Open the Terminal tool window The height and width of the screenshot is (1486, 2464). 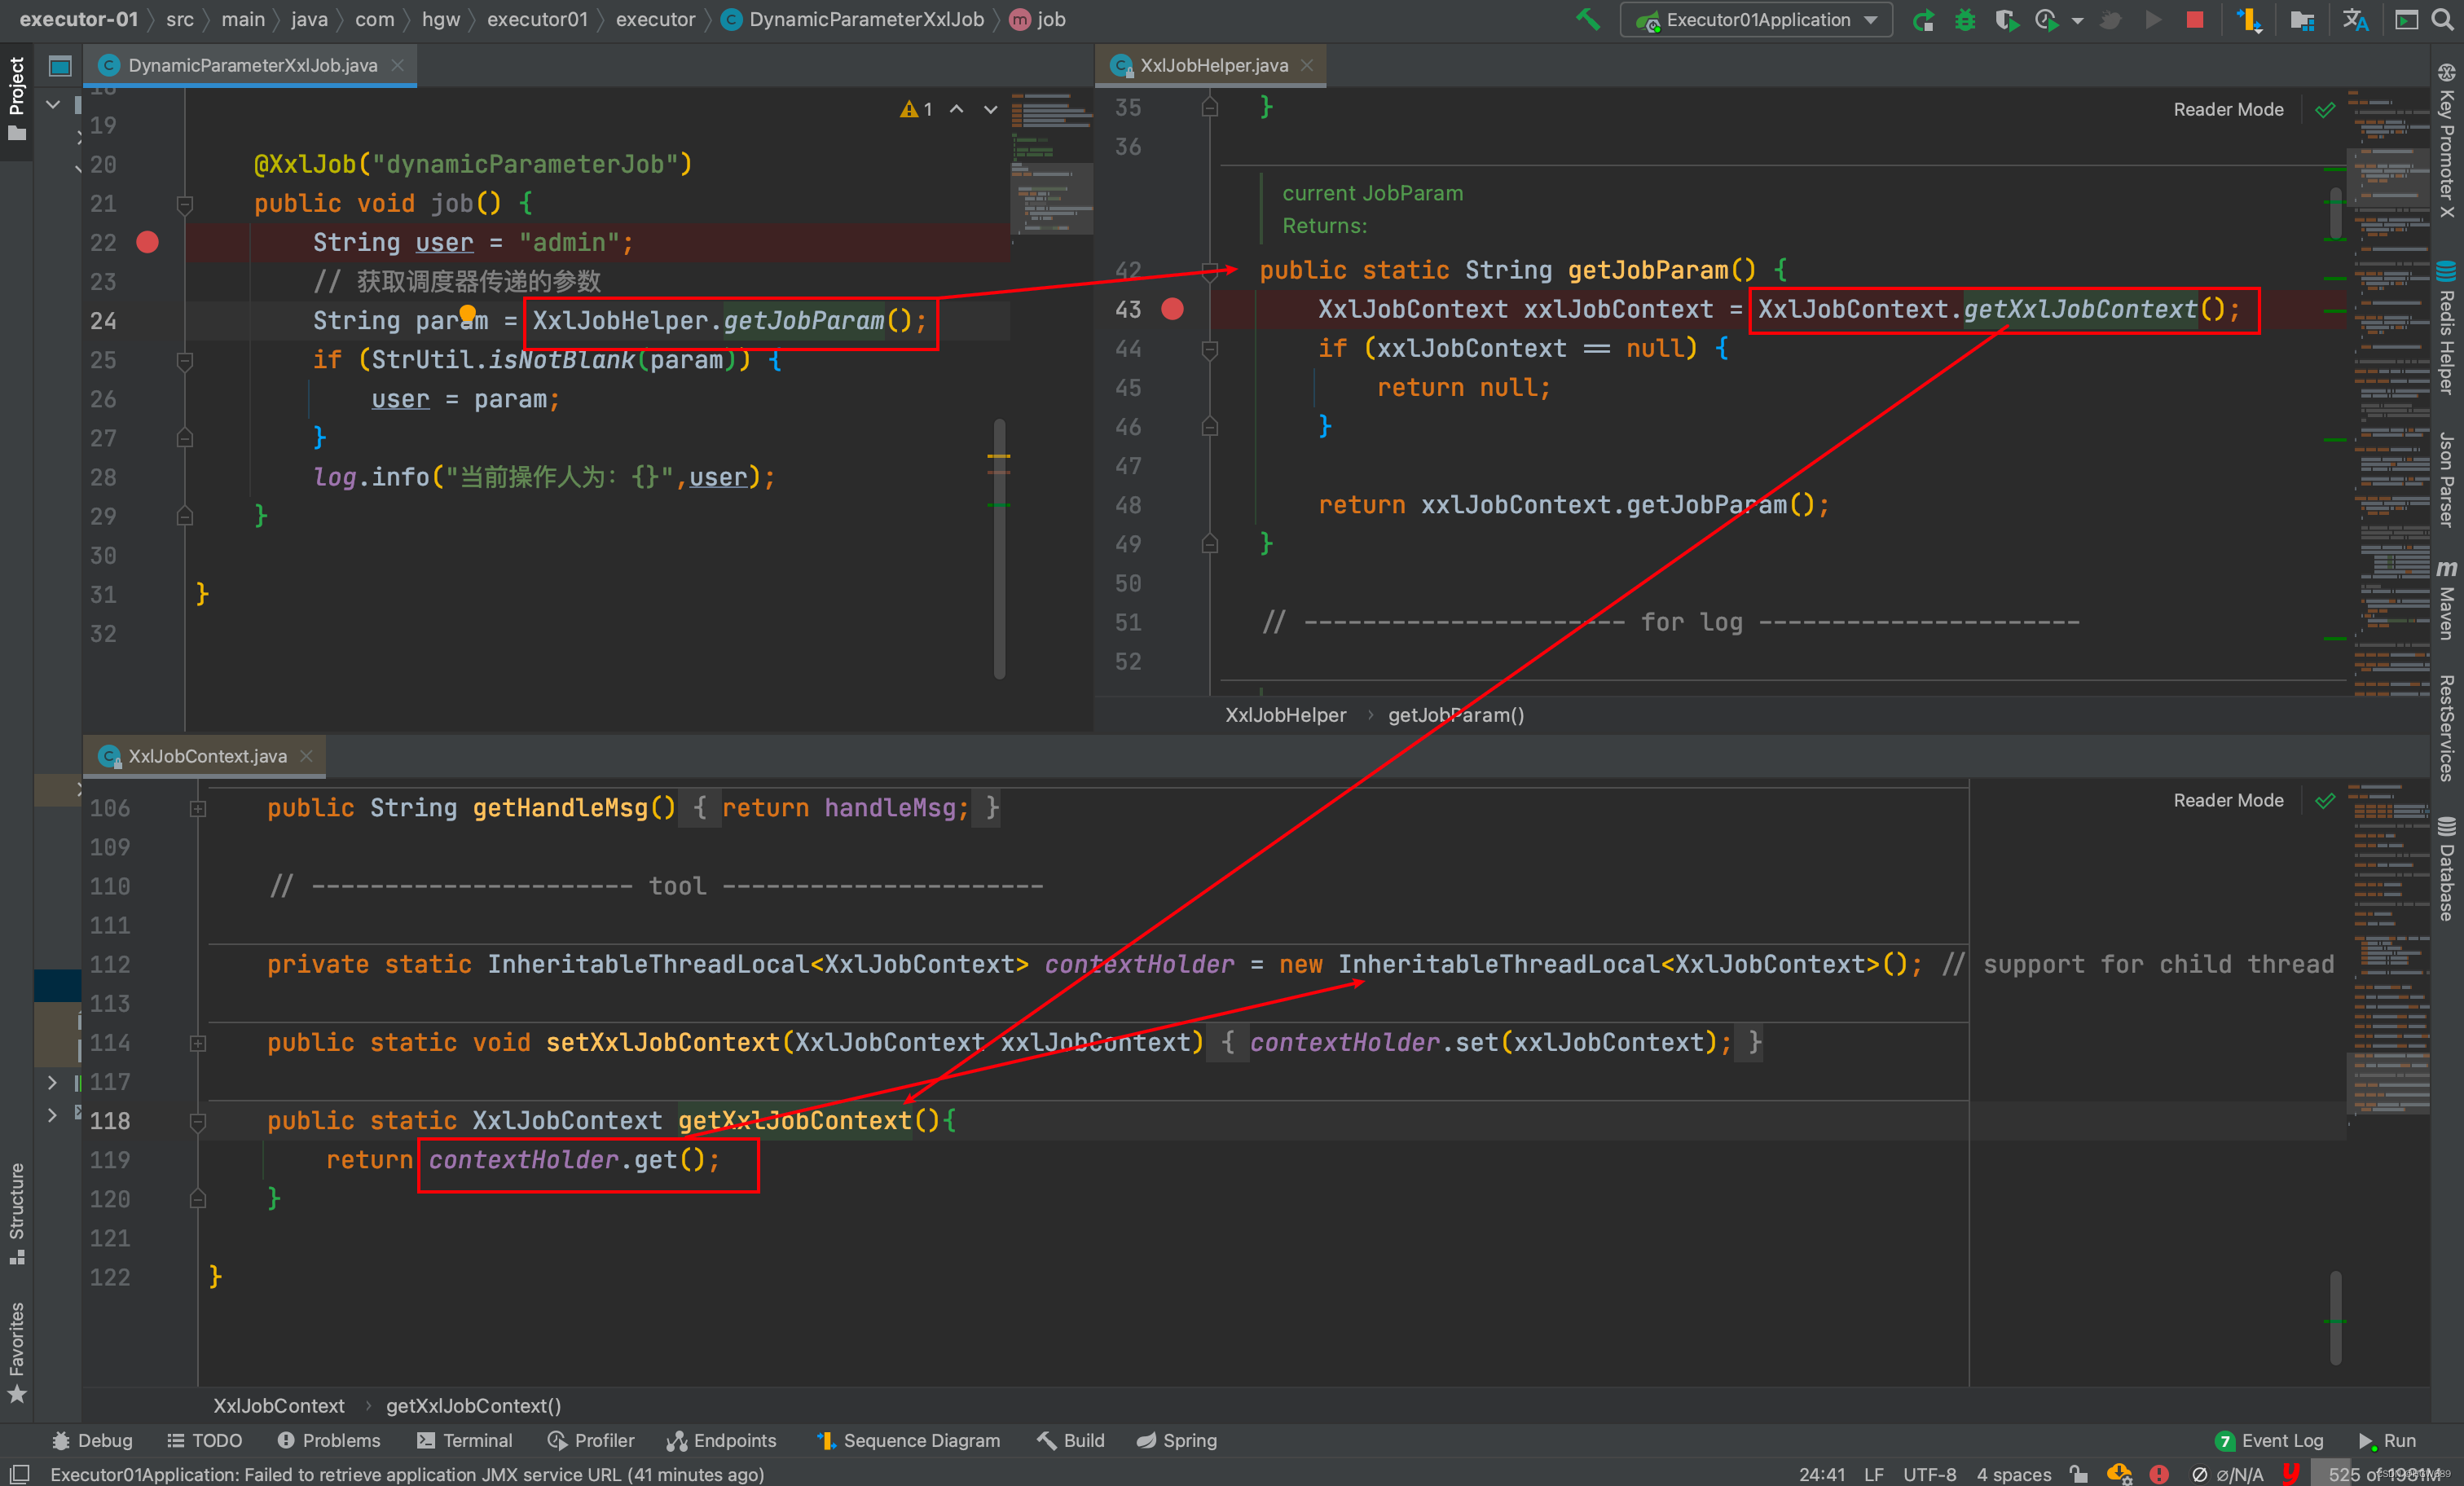click(464, 1440)
